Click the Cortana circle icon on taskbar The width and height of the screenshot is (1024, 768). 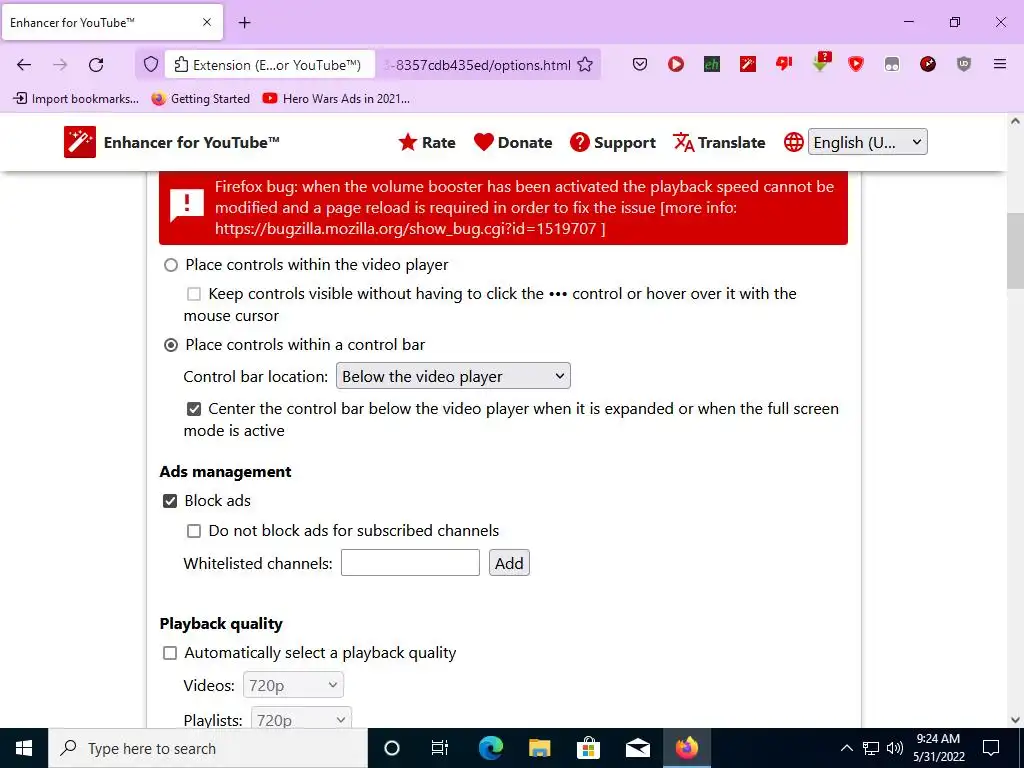(x=391, y=748)
